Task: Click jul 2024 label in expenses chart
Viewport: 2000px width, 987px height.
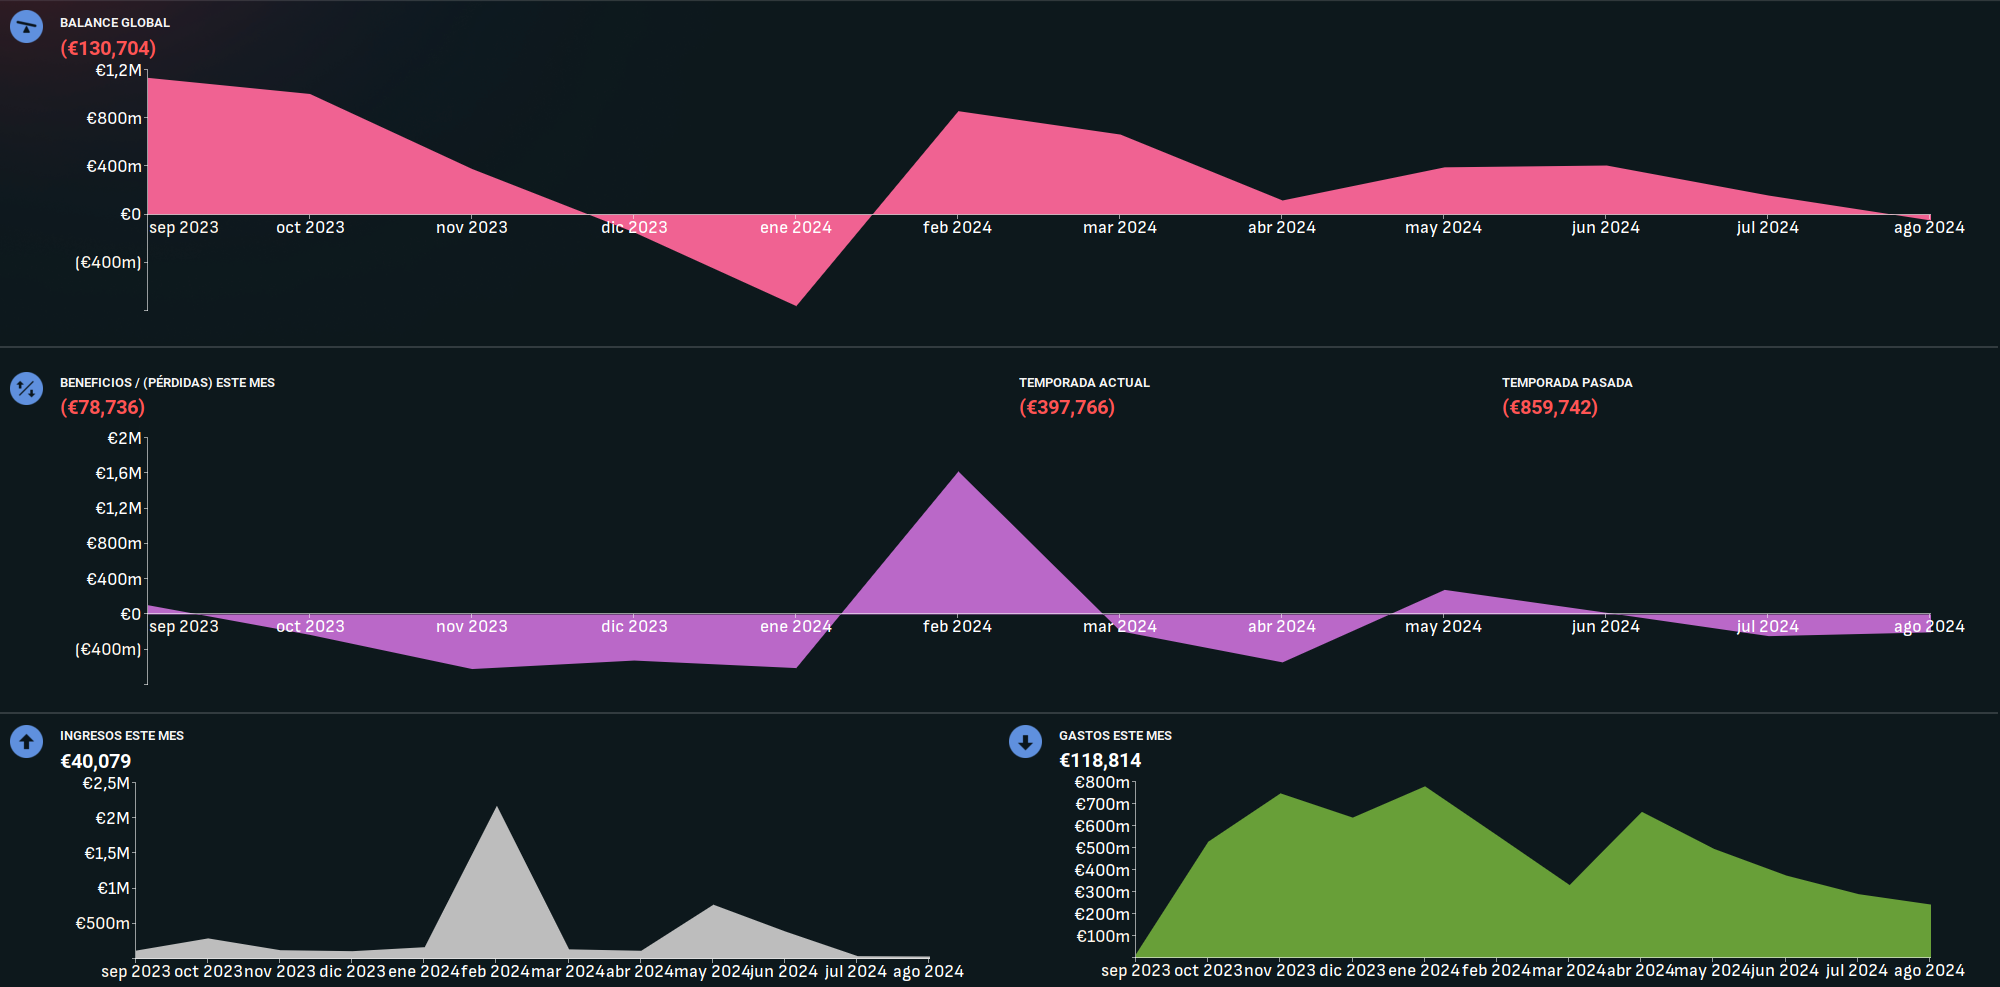Action: tap(1857, 971)
